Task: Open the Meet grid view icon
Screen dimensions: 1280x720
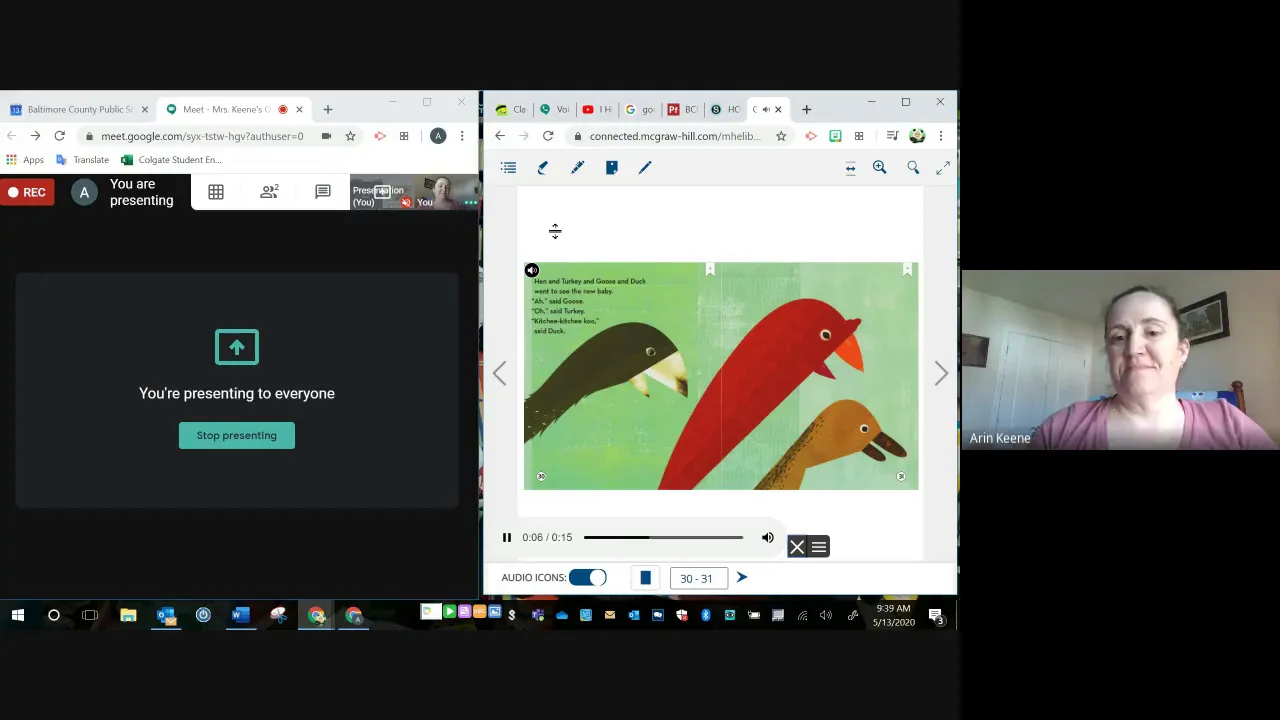Action: point(216,192)
